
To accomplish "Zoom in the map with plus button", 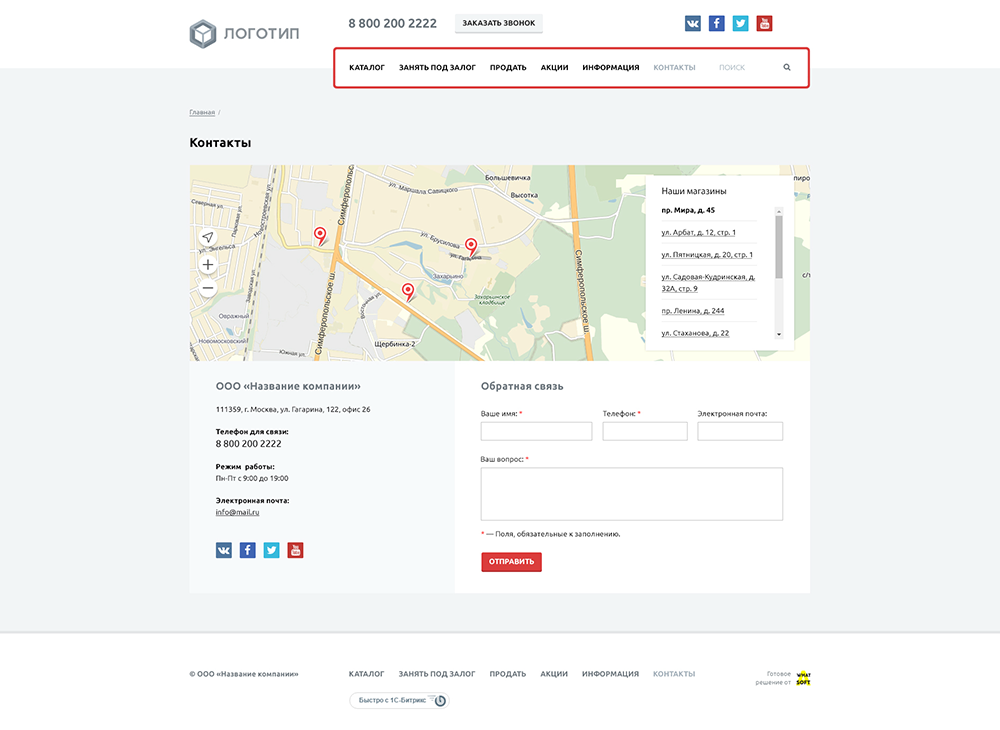I will (208, 265).
